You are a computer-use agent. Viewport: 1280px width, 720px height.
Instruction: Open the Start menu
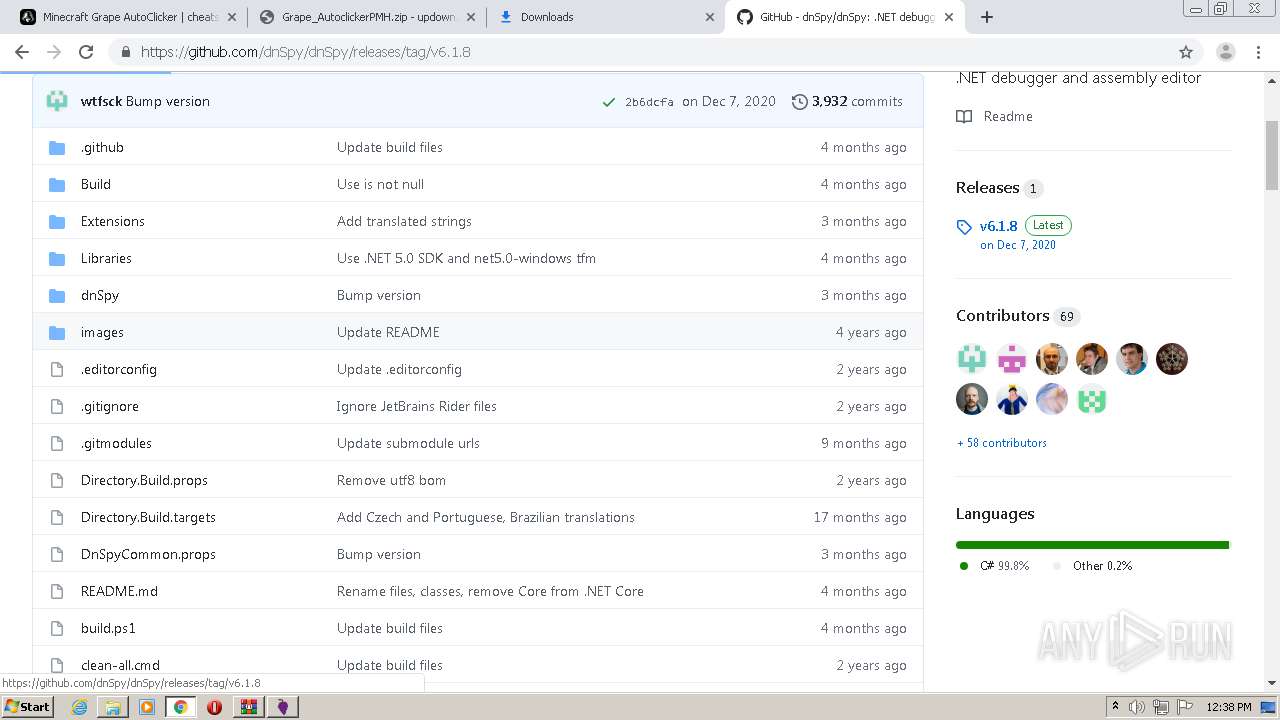click(27, 707)
